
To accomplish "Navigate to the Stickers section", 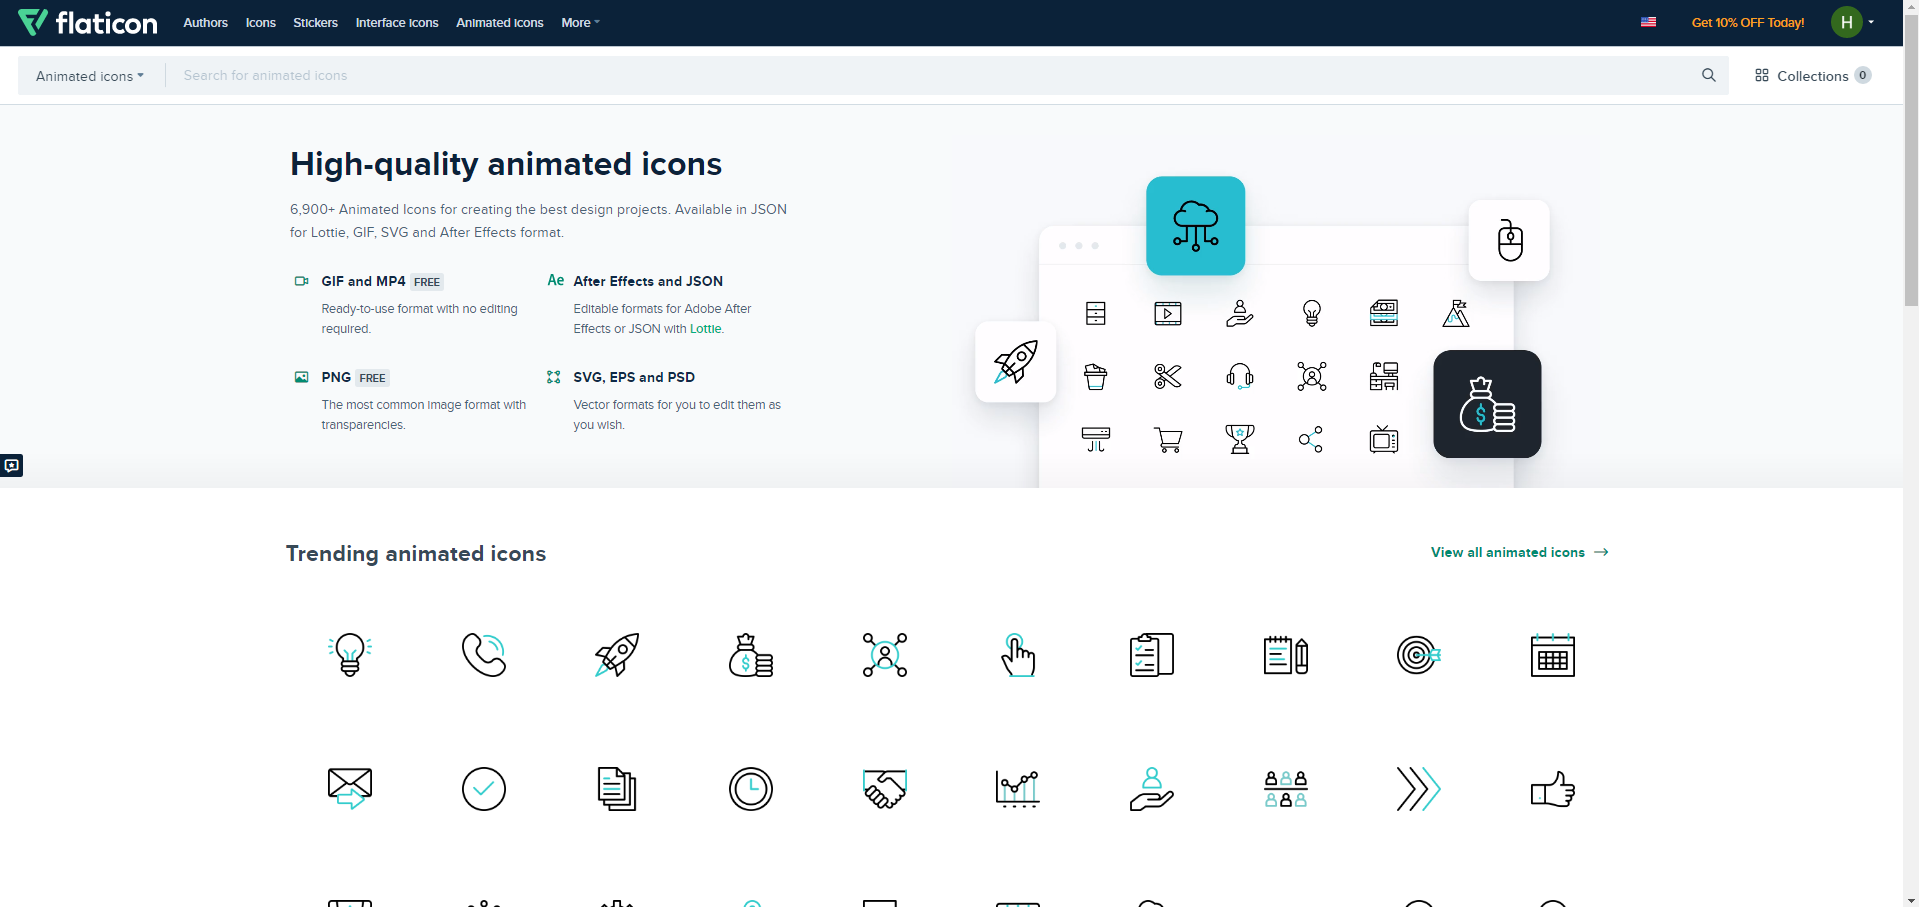I will pyautogui.click(x=314, y=22).
